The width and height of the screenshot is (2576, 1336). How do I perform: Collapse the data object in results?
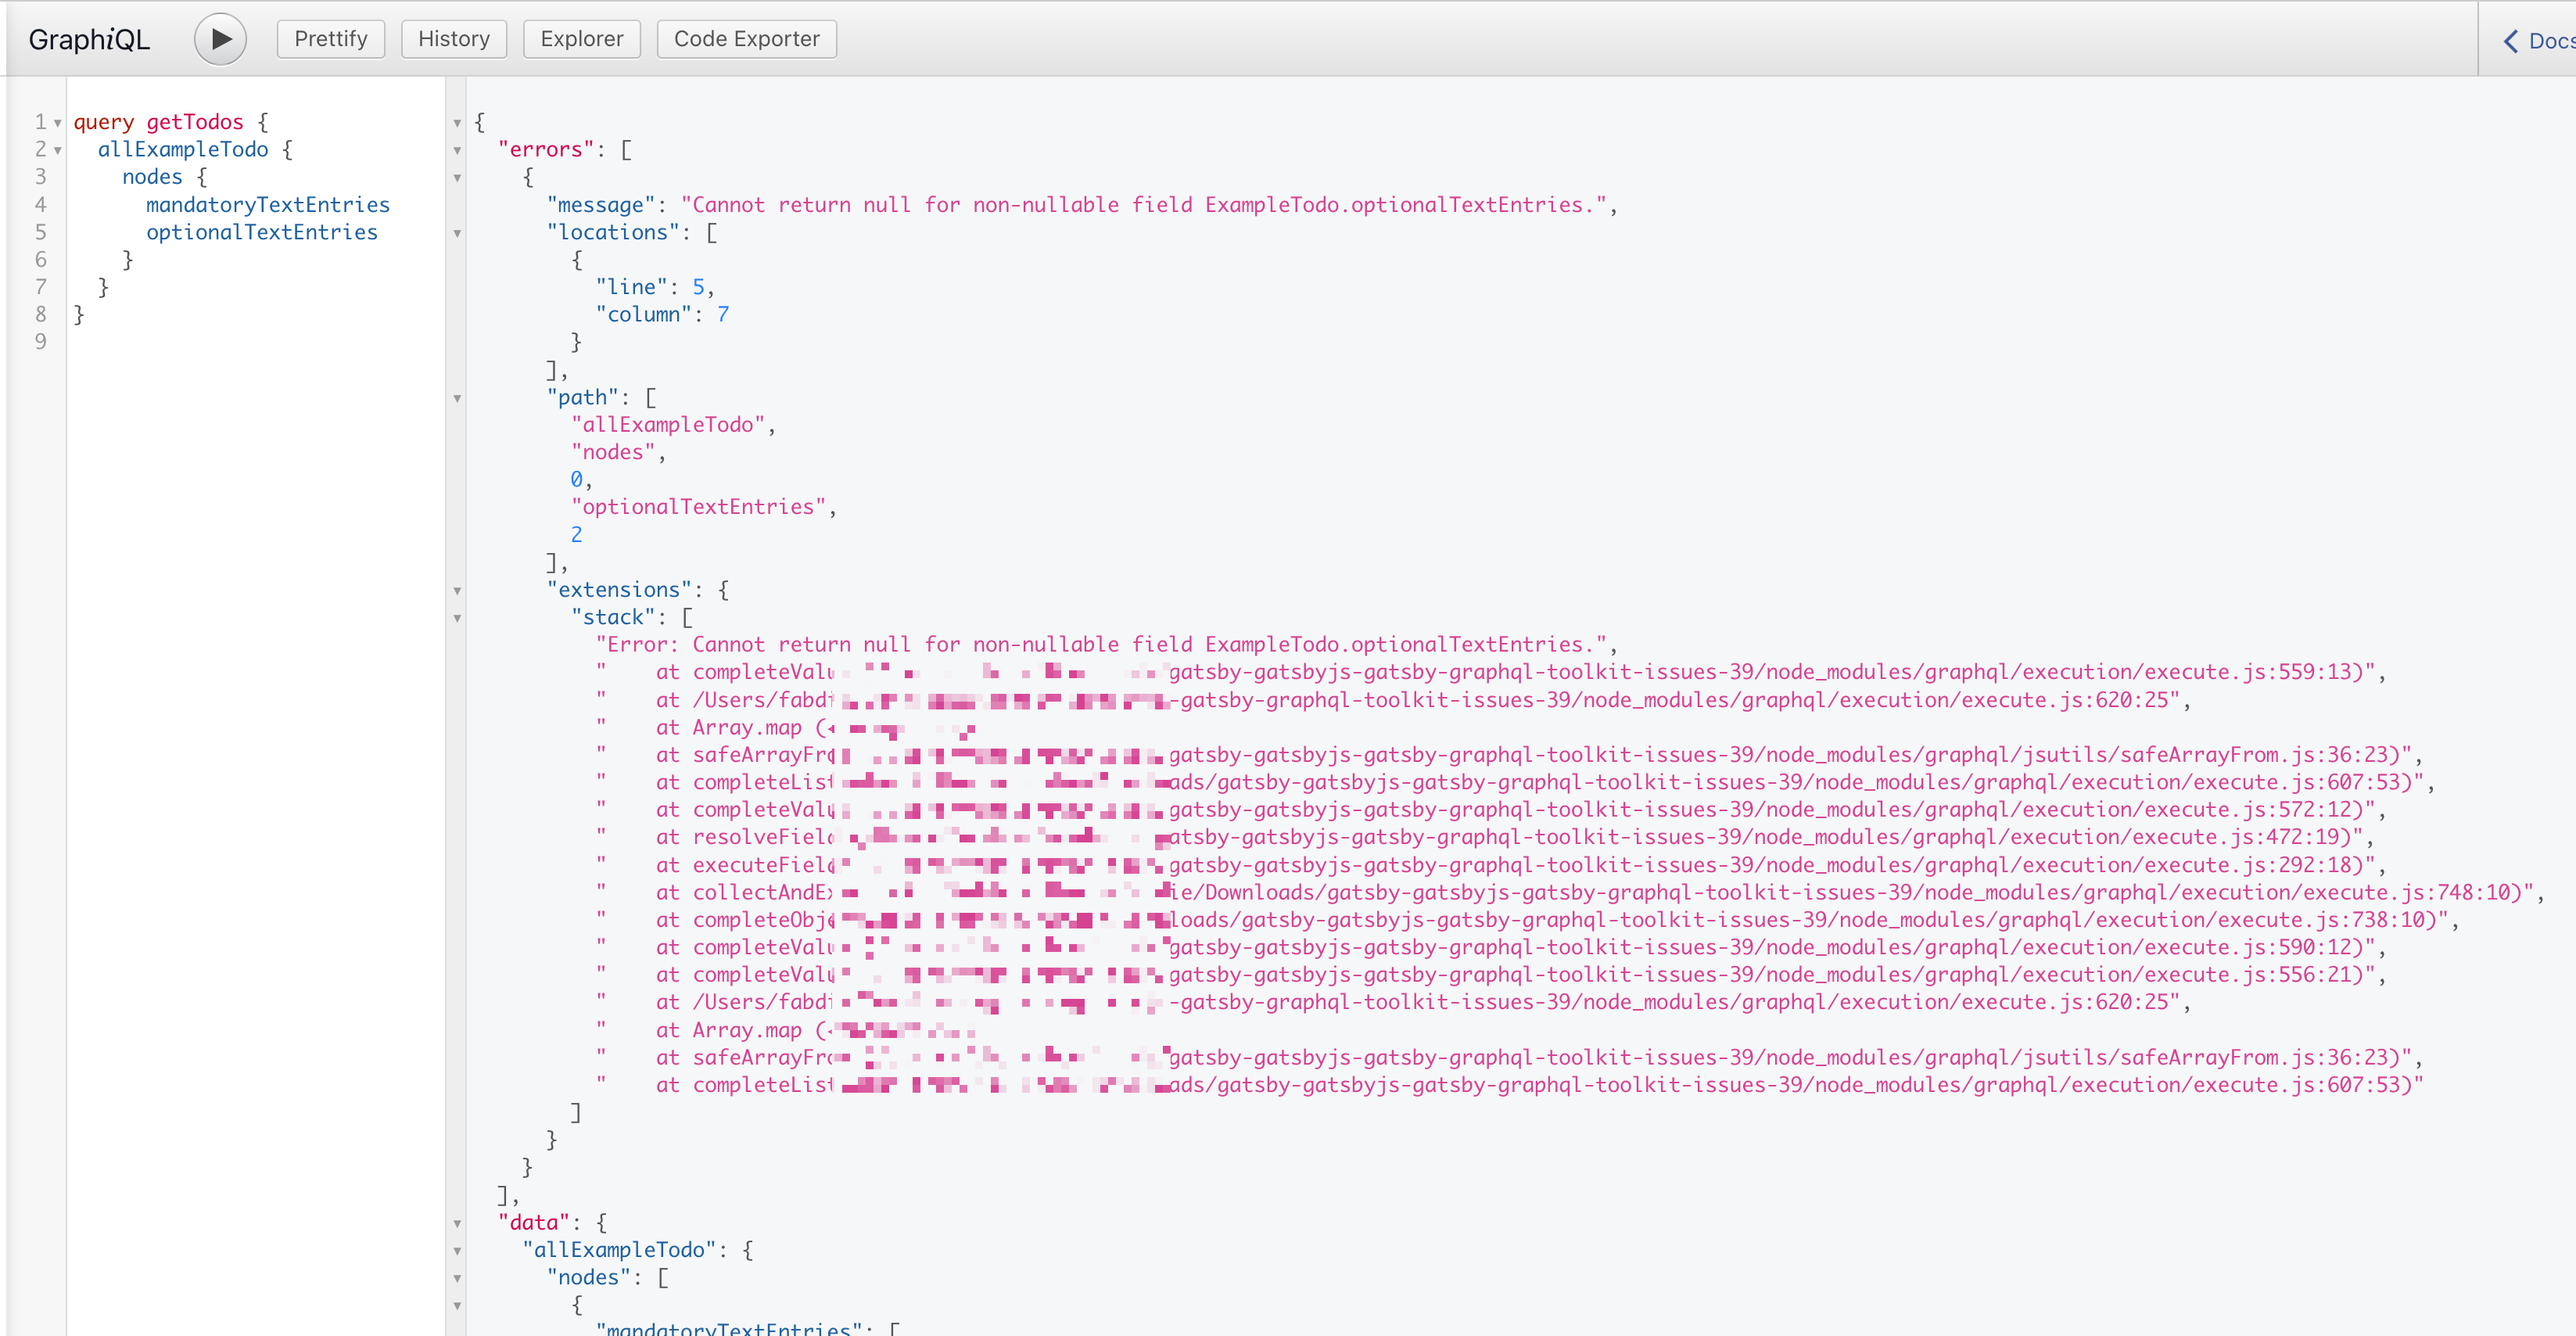point(457,1222)
